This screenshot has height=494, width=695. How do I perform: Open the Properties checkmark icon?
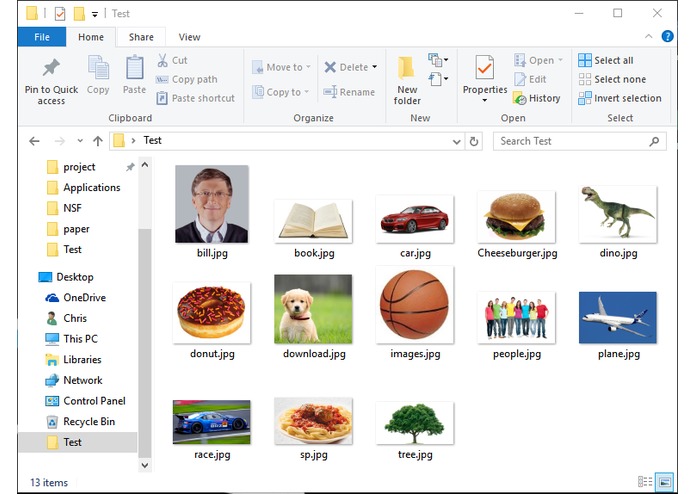click(484, 68)
